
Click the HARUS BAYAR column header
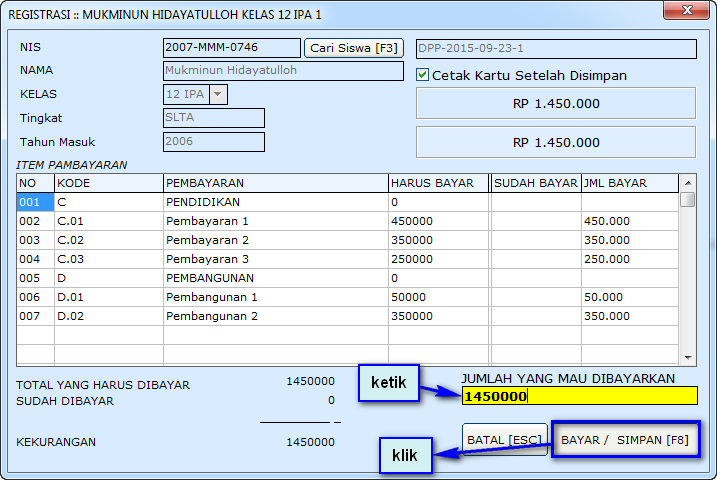pos(439,183)
